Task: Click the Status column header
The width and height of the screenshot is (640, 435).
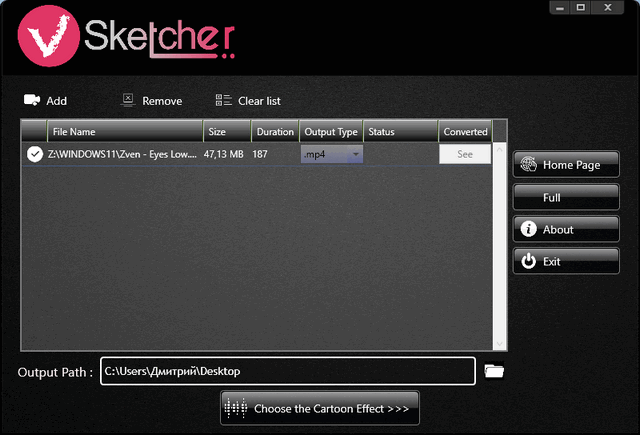Action: 399,131
